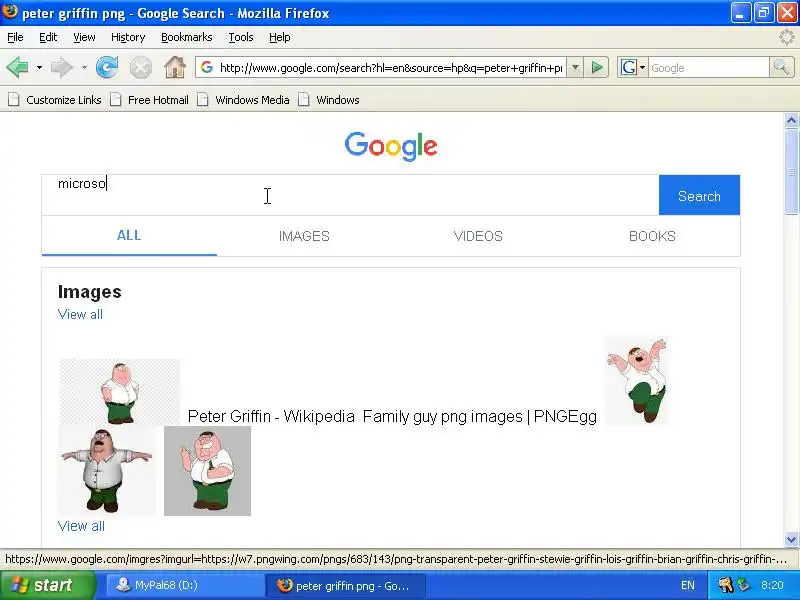
Task: Click the toolbar Google search field
Action: [708, 67]
